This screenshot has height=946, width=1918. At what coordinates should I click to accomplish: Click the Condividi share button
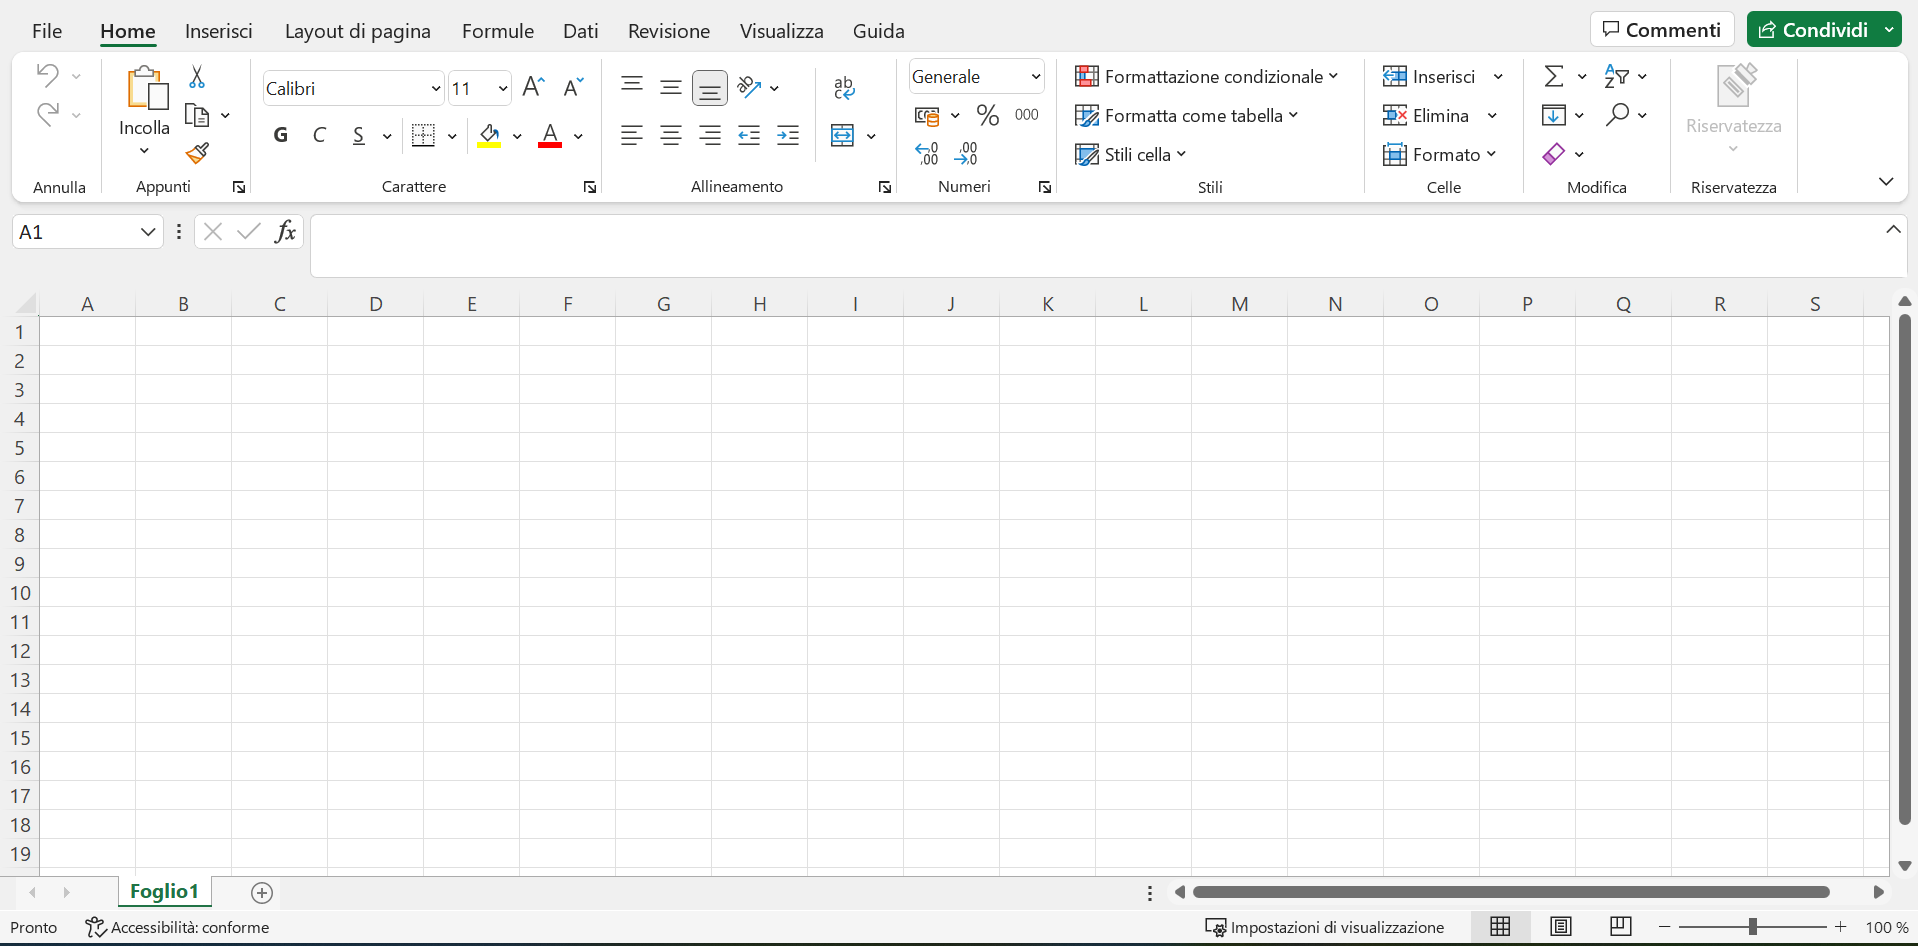point(1812,30)
